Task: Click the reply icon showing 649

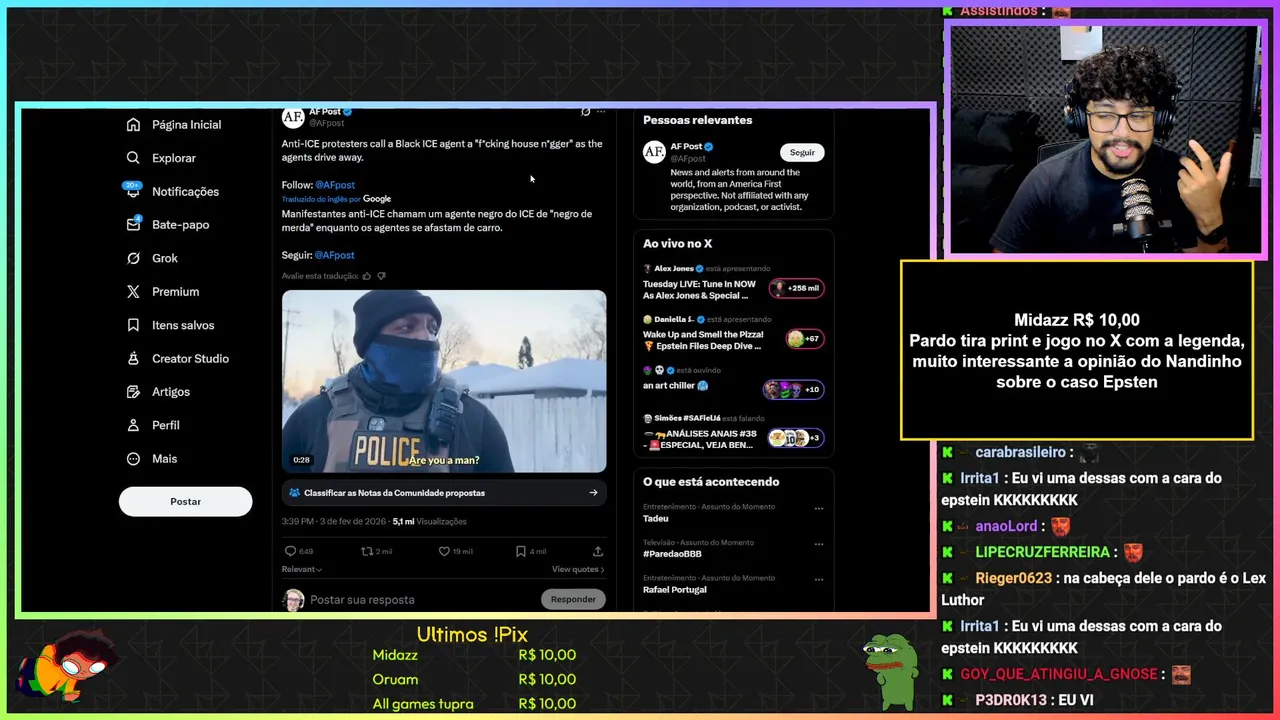Action: pos(290,551)
